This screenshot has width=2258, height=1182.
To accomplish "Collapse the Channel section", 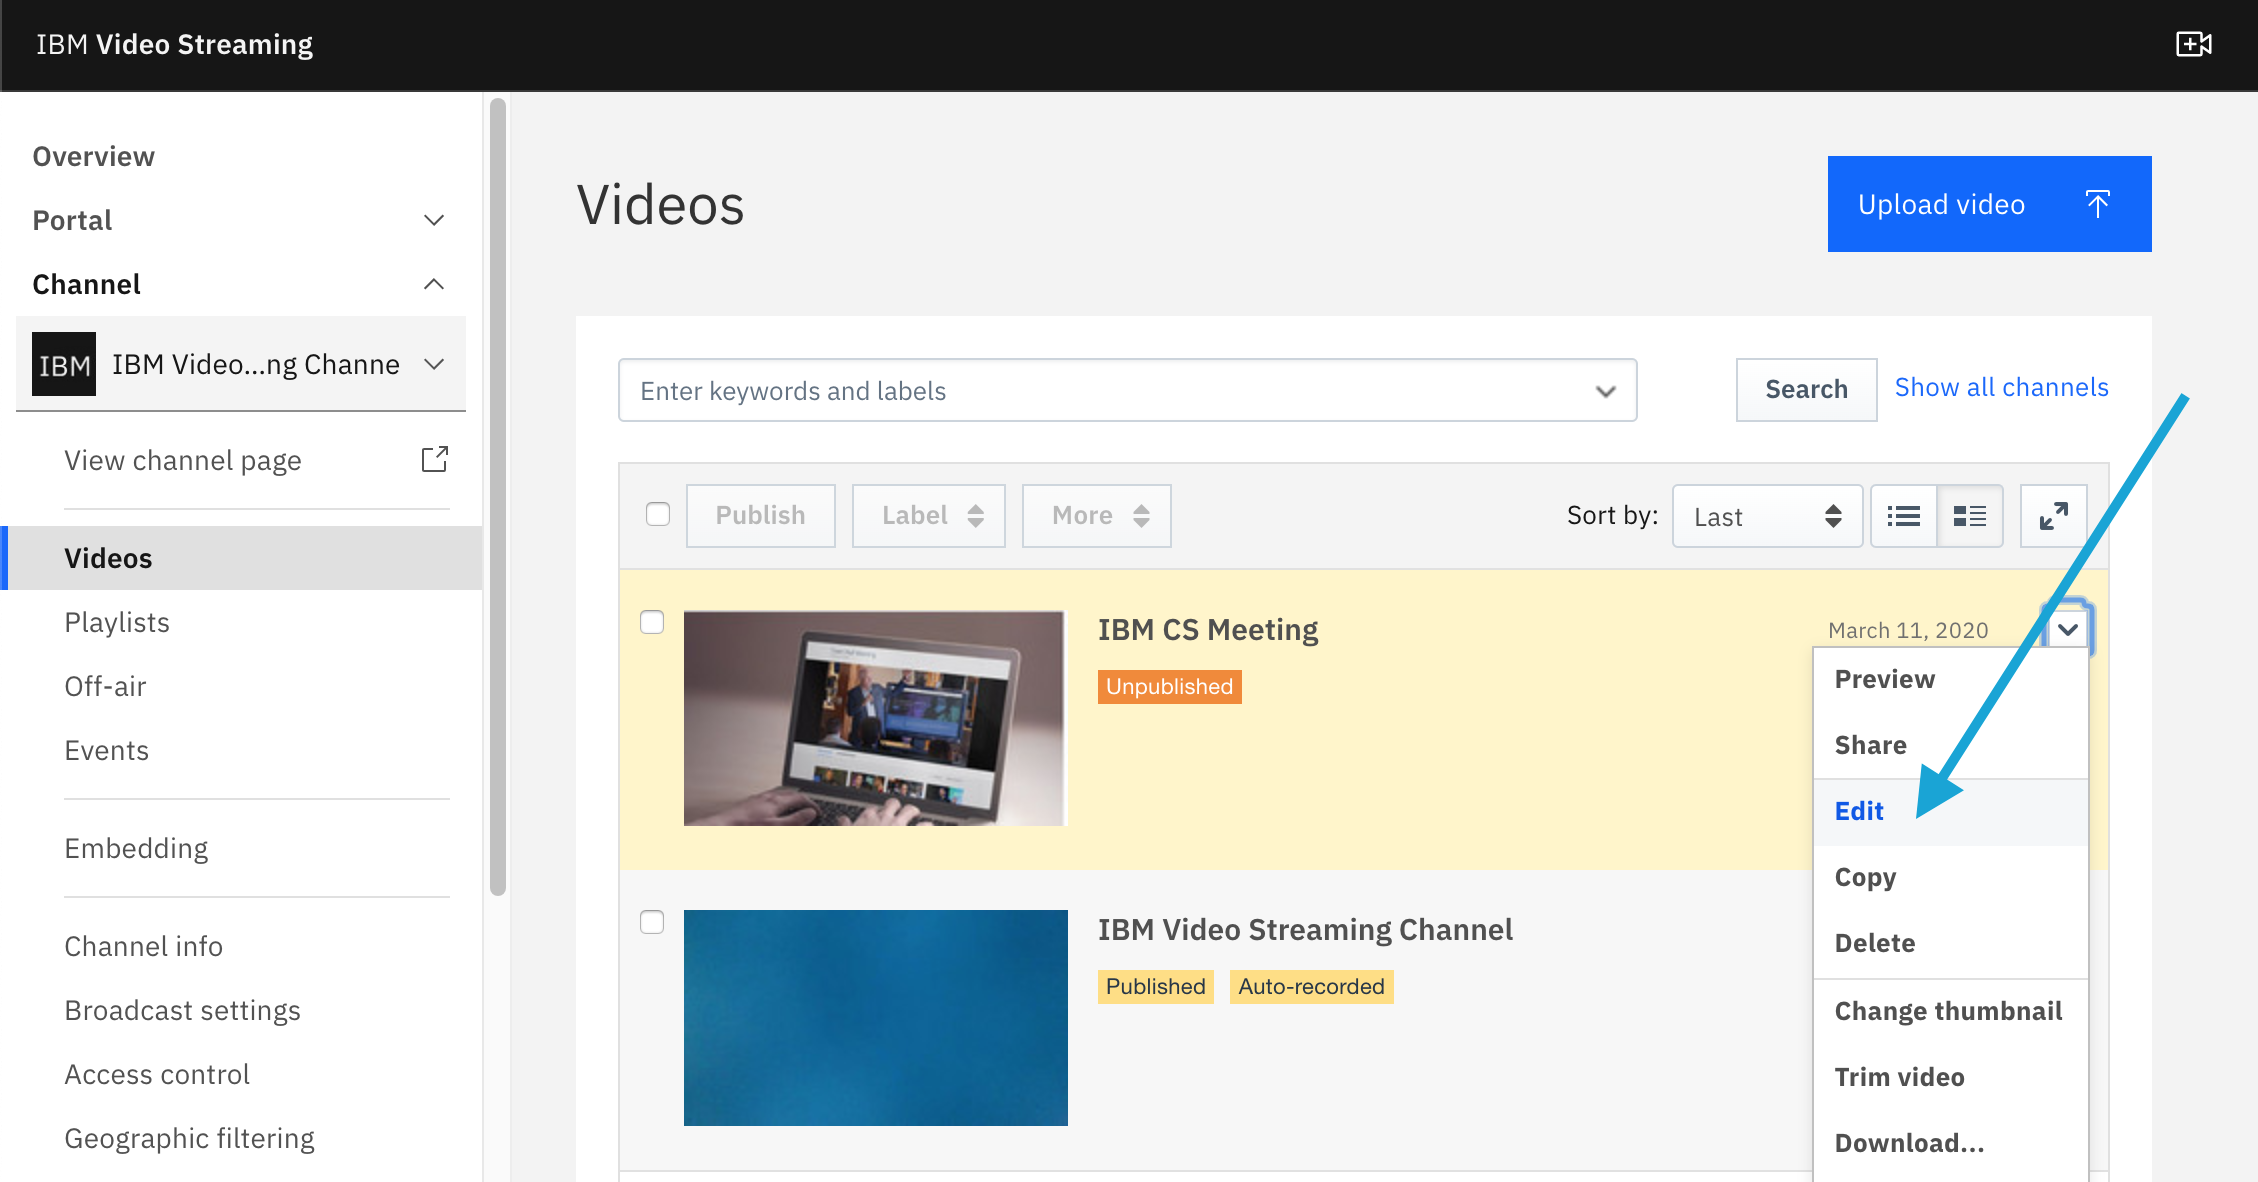I will (x=434, y=284).
